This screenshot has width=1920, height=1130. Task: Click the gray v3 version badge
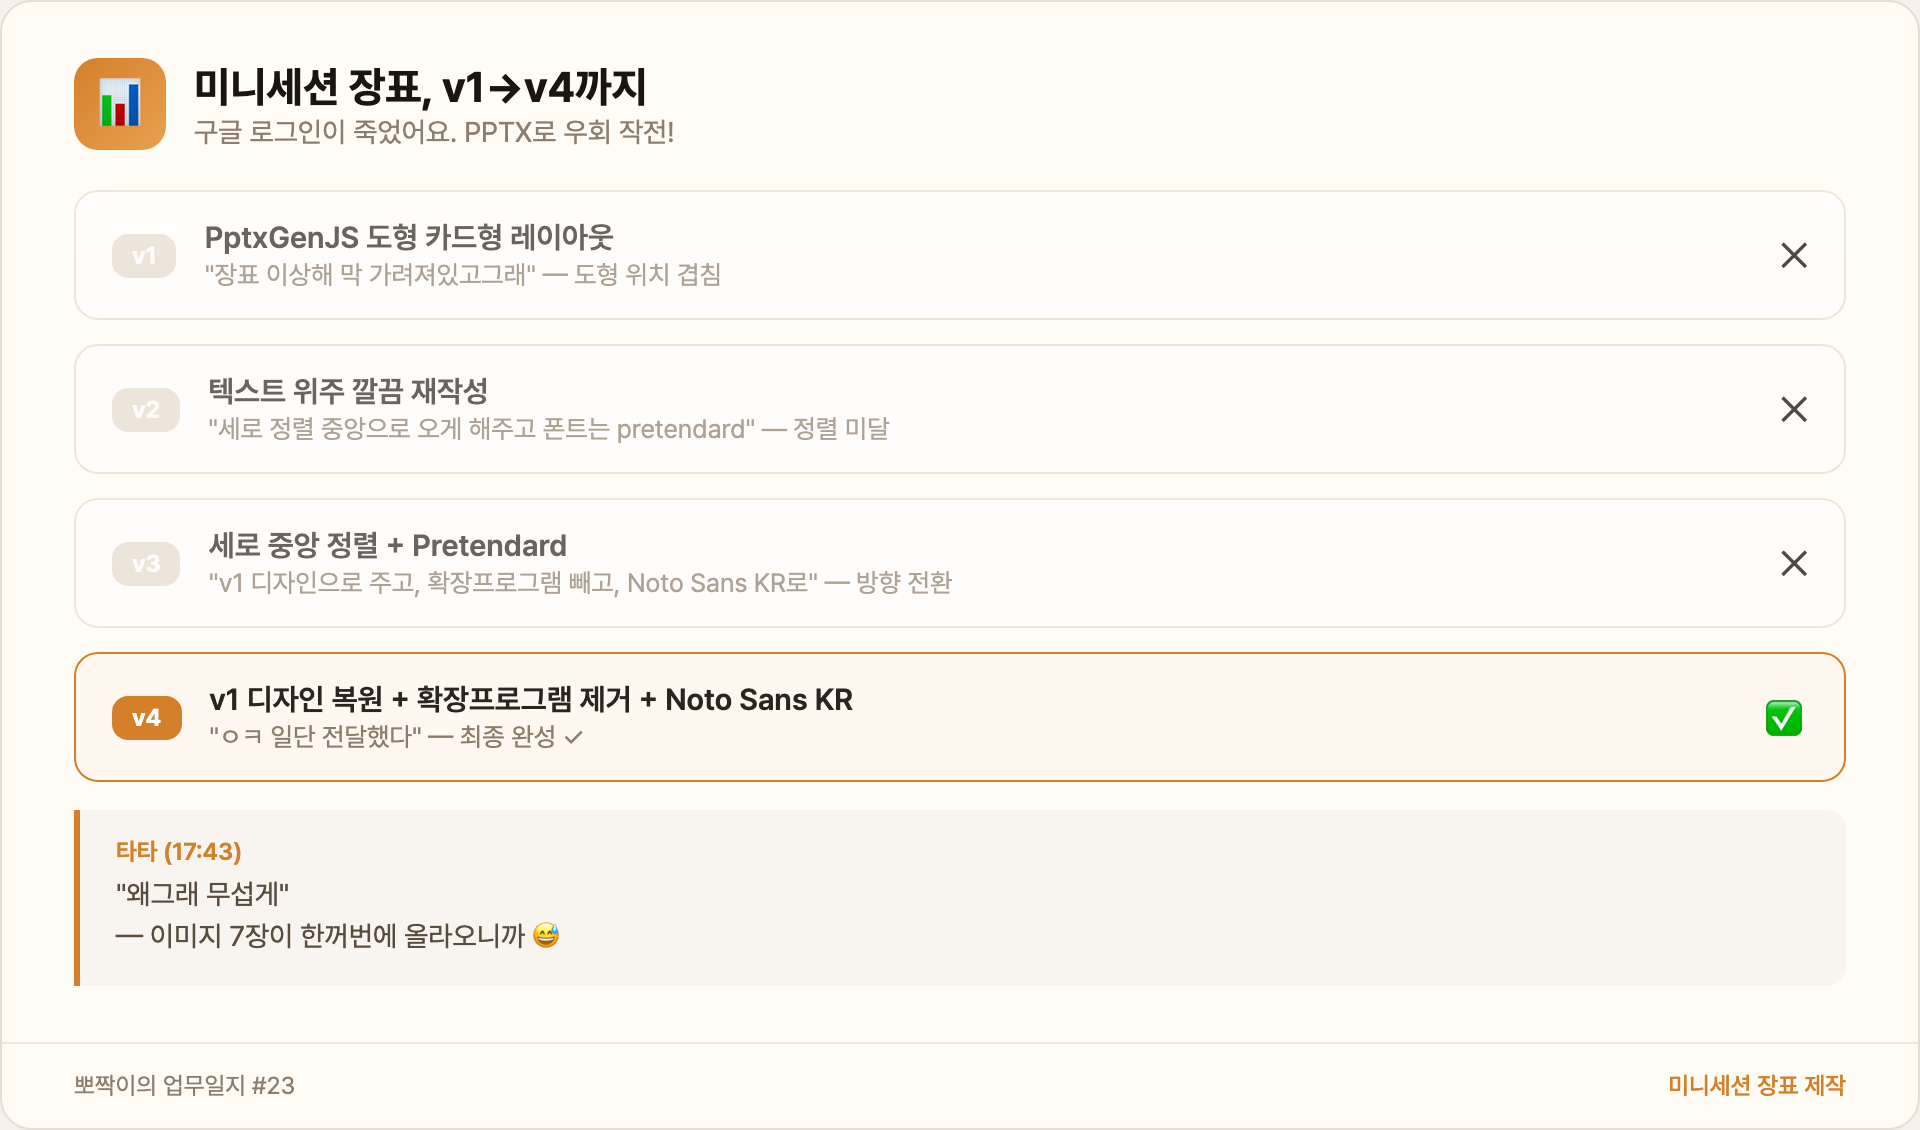pos(146,564)
